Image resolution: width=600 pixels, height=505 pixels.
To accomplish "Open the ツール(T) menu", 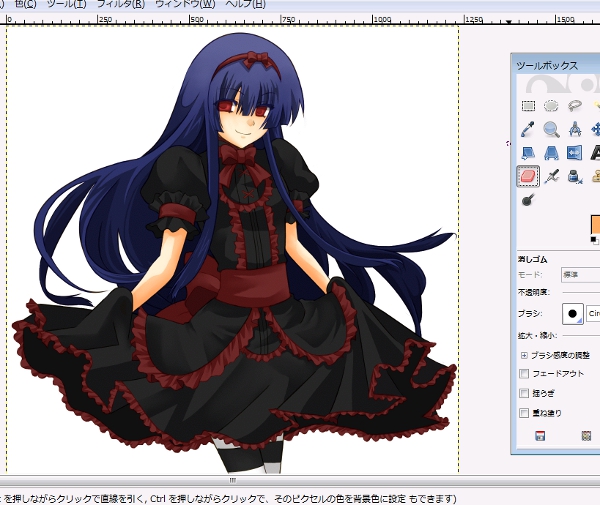I will point(66,4).
